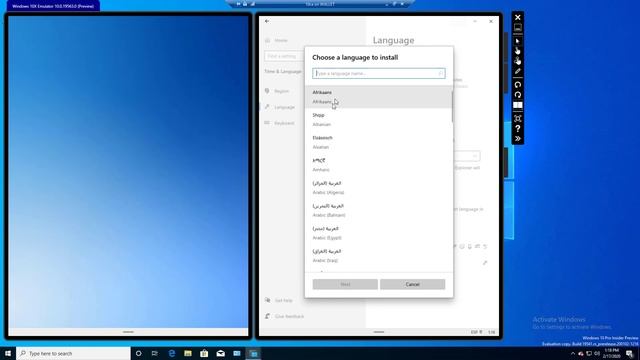
Task: Click Get help link
Action: pos(283,300)
